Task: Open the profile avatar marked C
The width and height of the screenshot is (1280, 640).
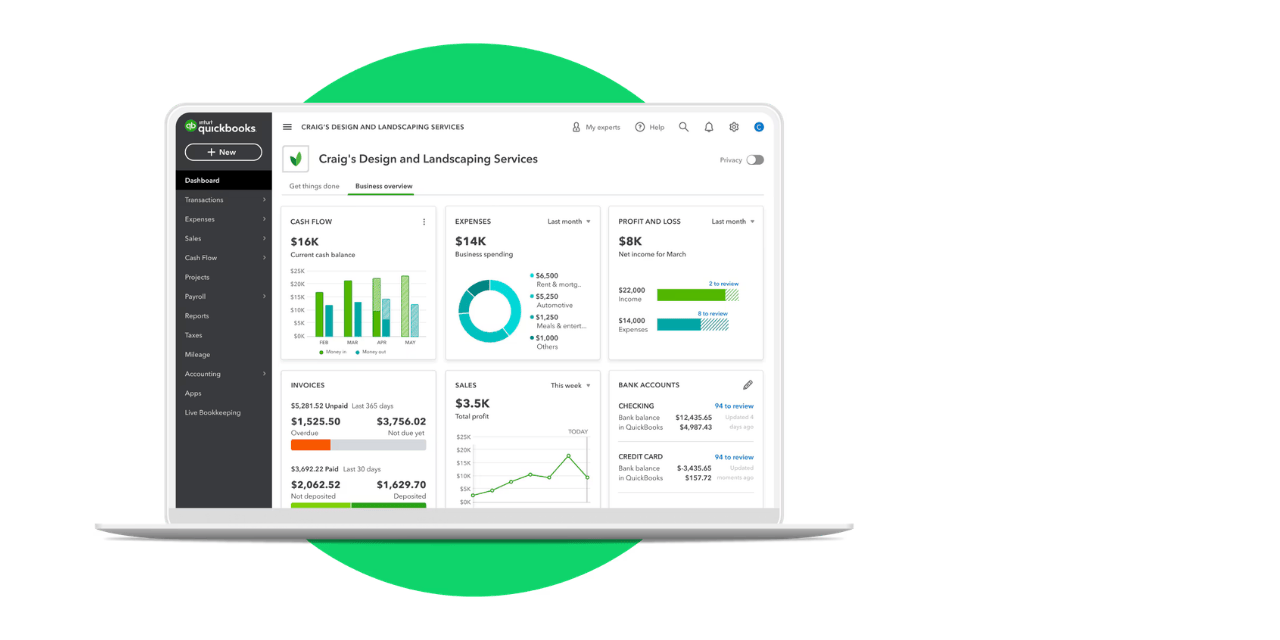Action: coord(758,127)
